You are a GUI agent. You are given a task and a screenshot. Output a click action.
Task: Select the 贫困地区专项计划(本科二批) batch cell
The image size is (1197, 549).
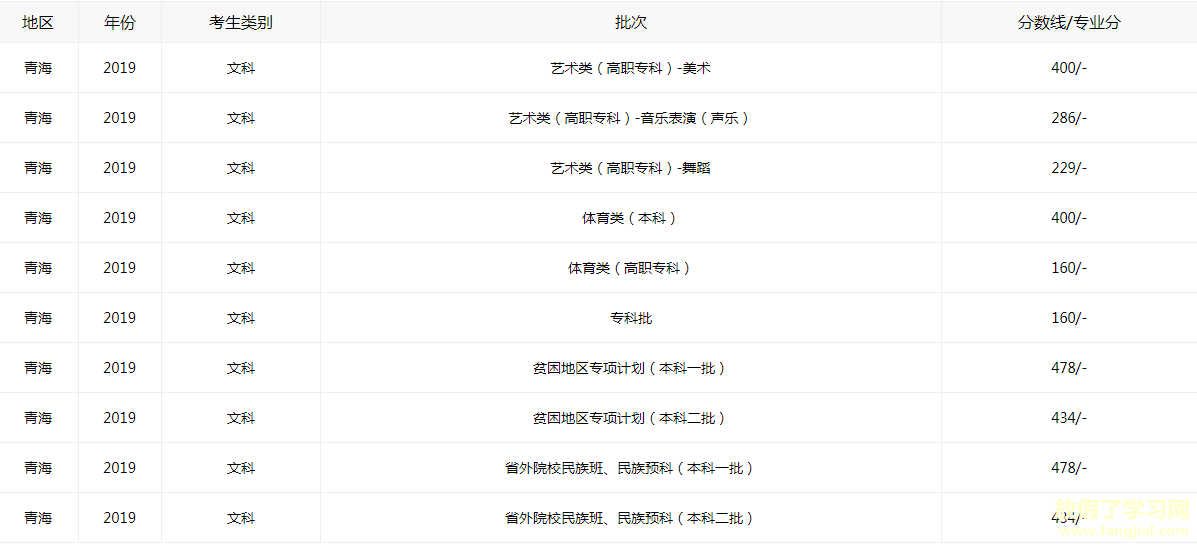tap(631, 418)
